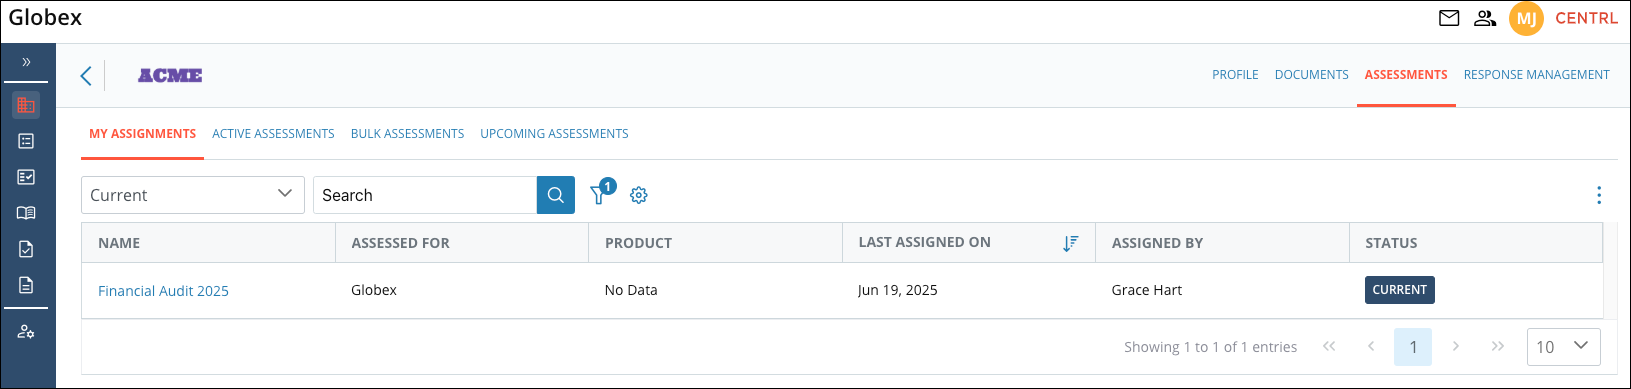Open the mail envelope icon
Viewport: 1631px width, 389px height.
pos(1449,18)
